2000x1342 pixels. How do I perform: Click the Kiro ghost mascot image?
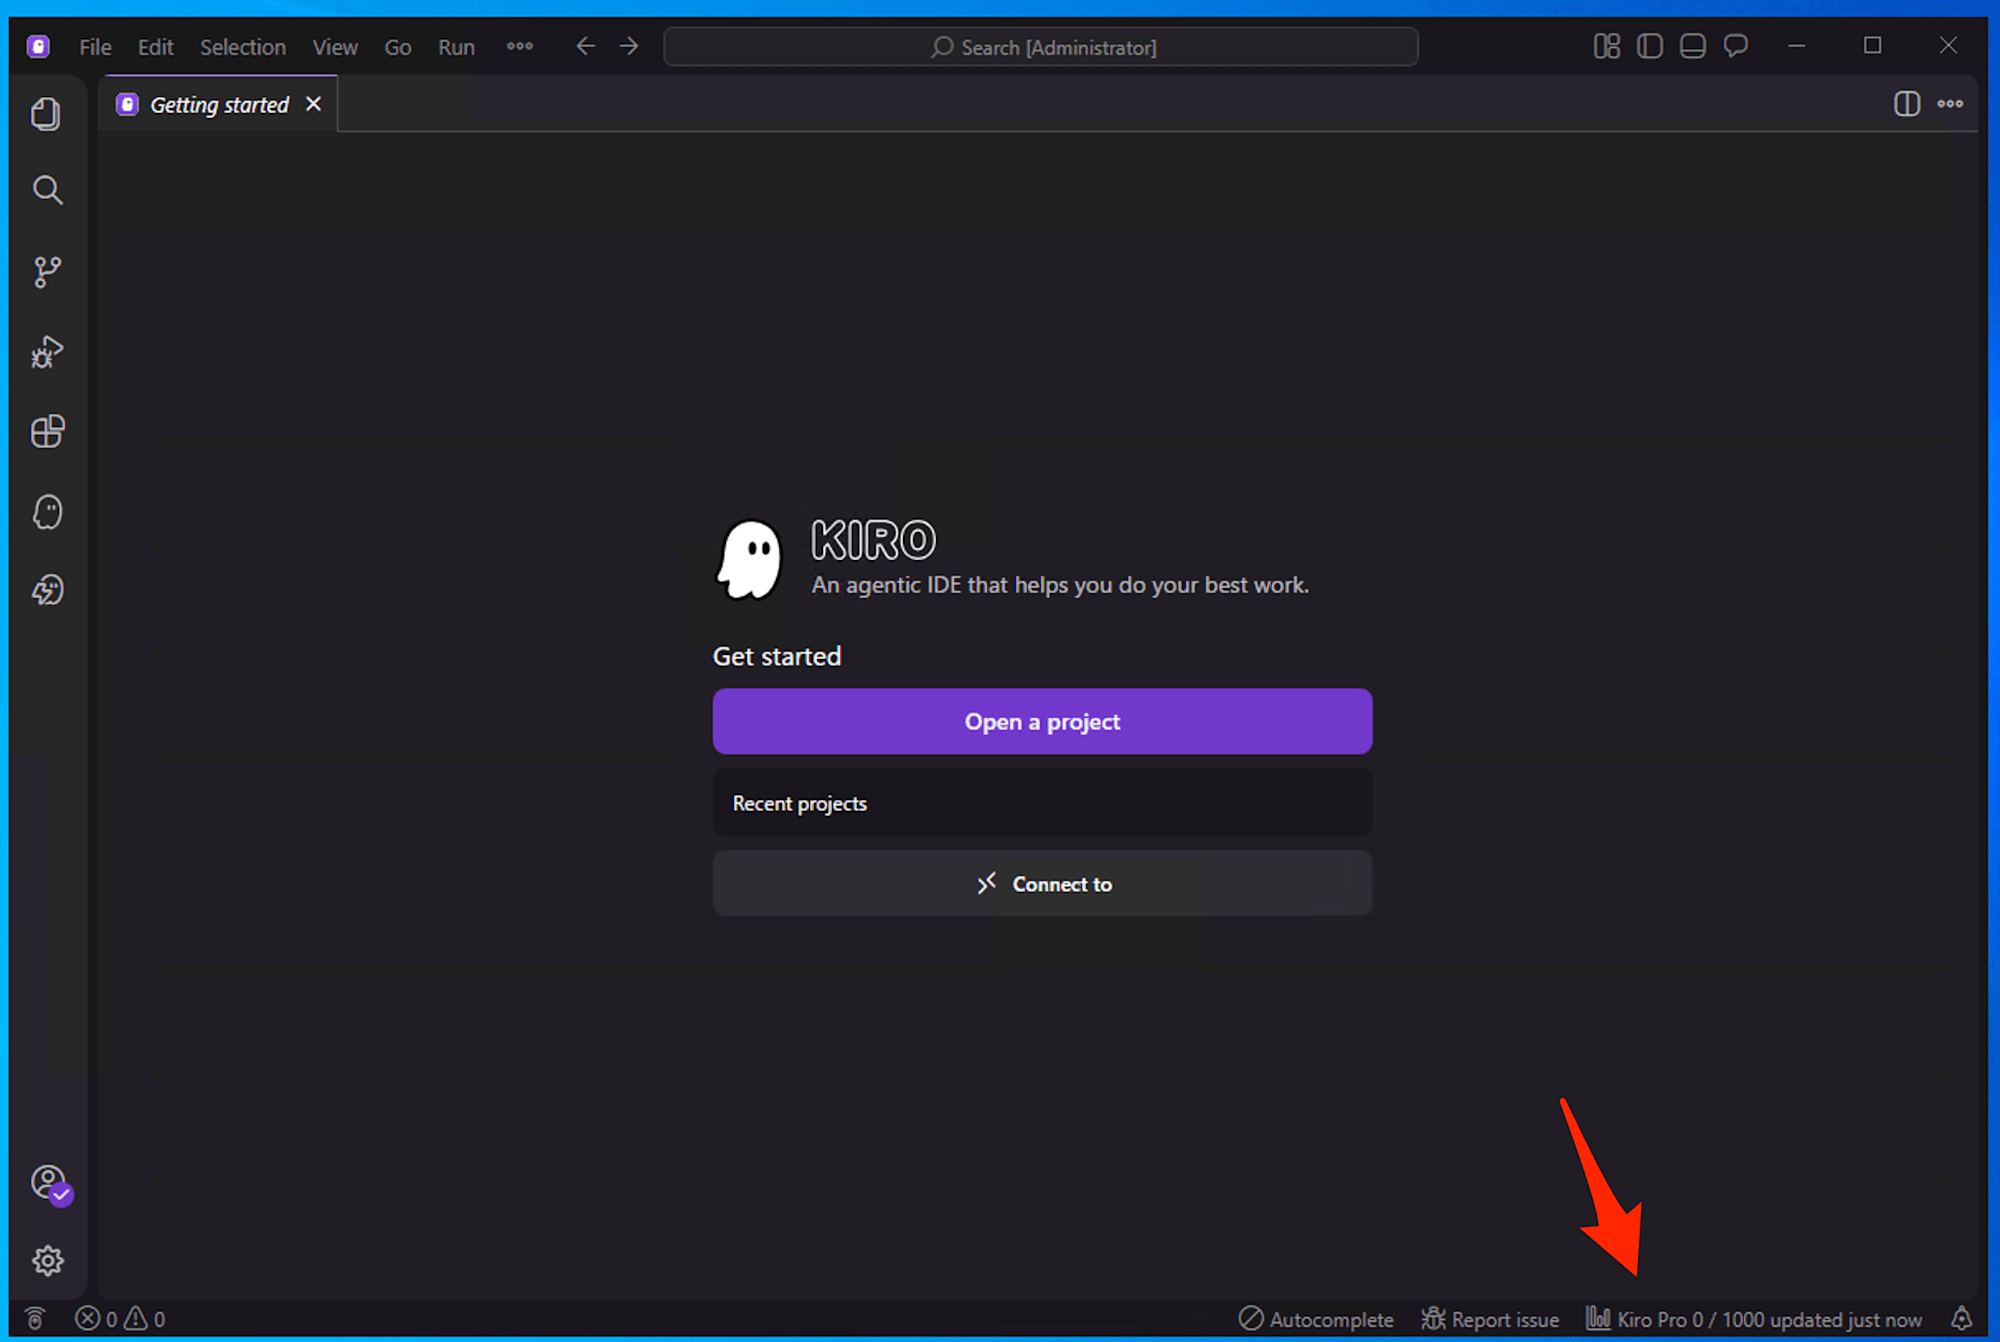tap(750, 559)
